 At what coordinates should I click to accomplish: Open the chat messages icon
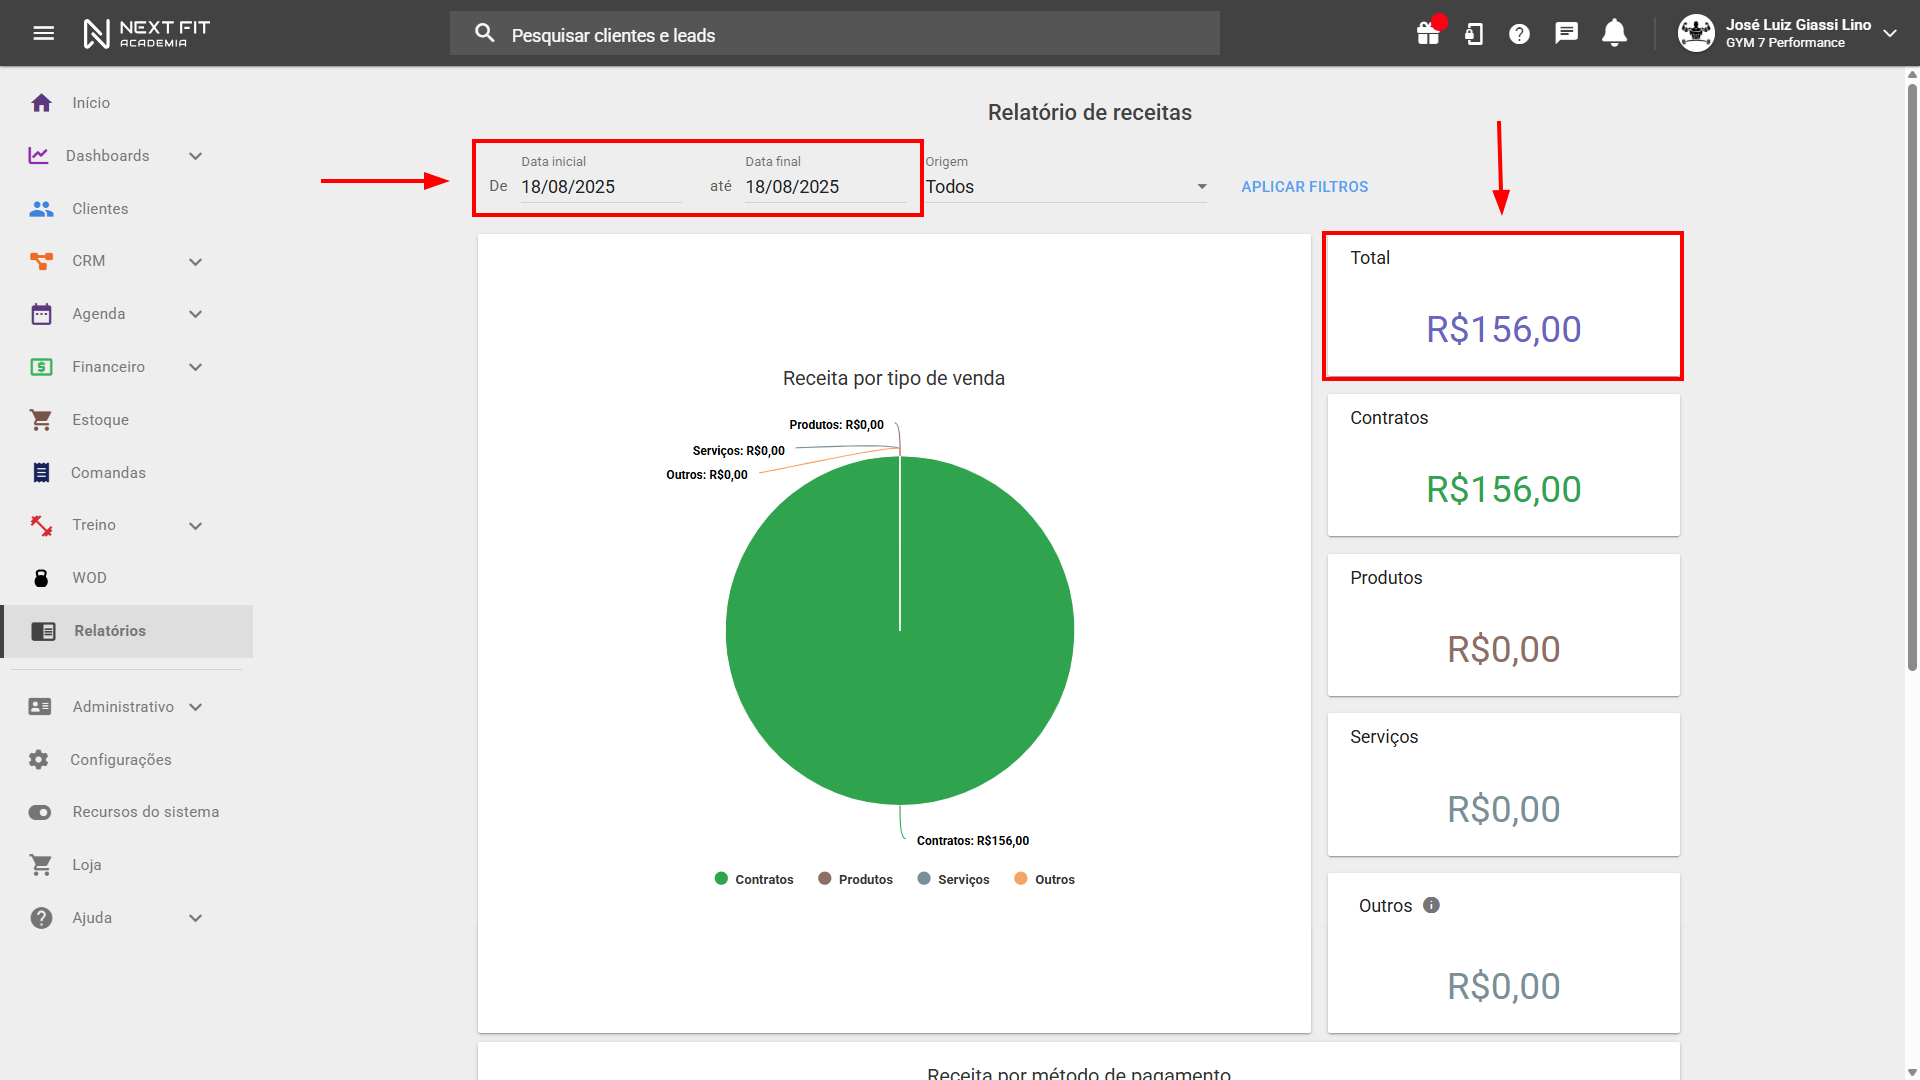1566,33
